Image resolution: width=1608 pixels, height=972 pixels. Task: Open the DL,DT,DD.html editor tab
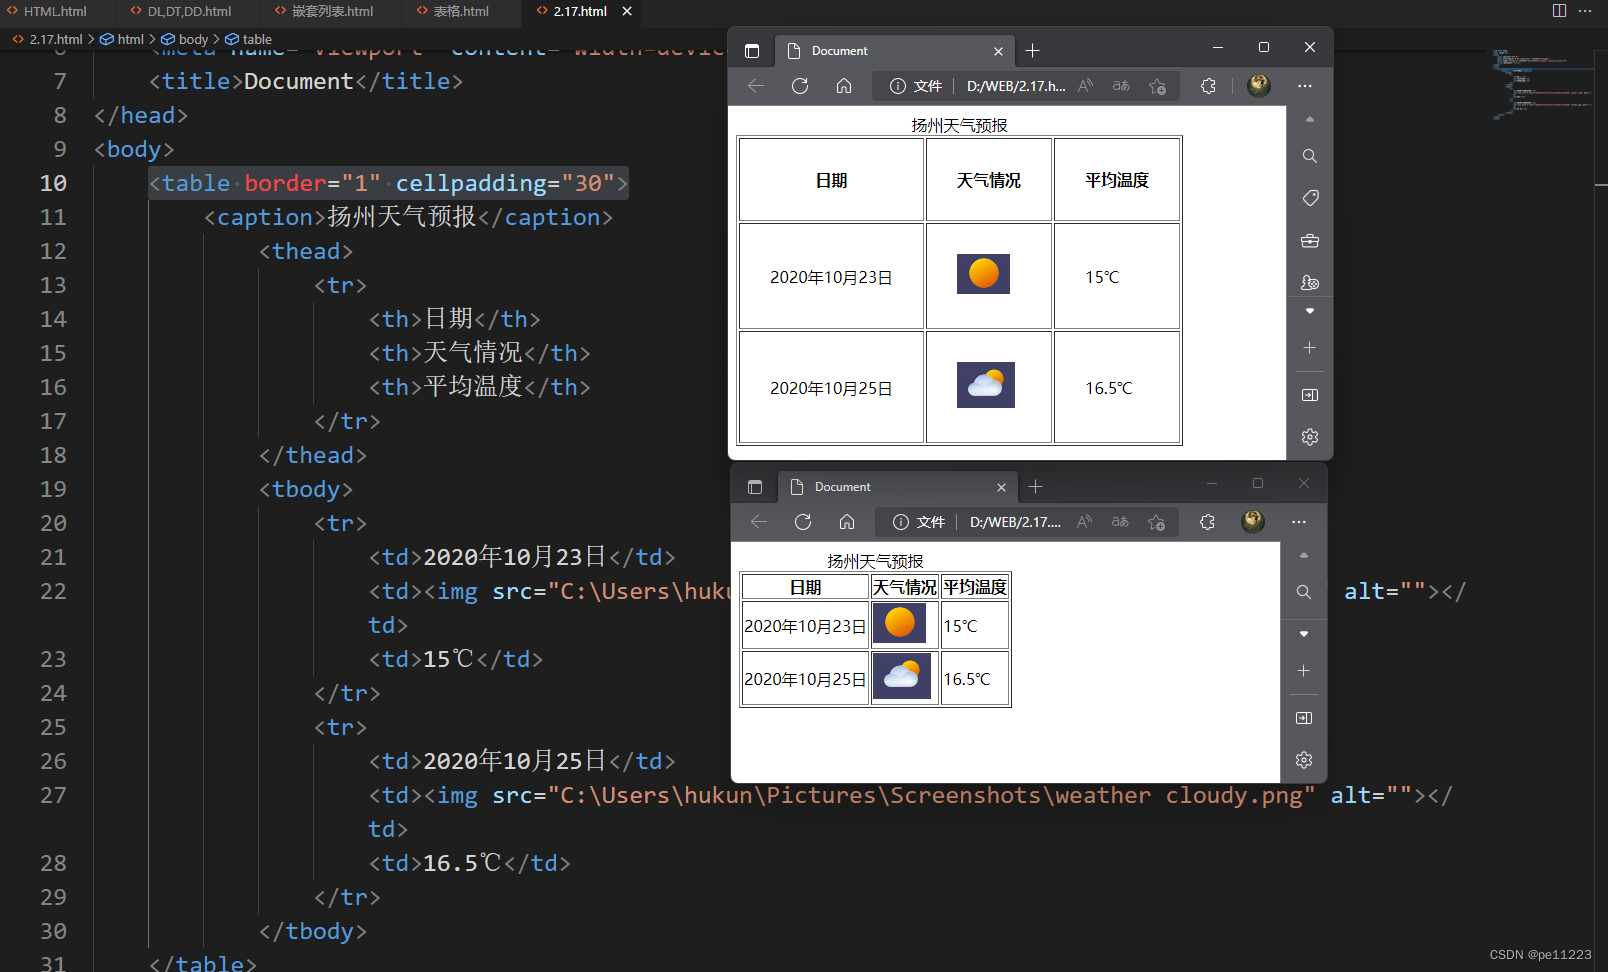[180, 11]
